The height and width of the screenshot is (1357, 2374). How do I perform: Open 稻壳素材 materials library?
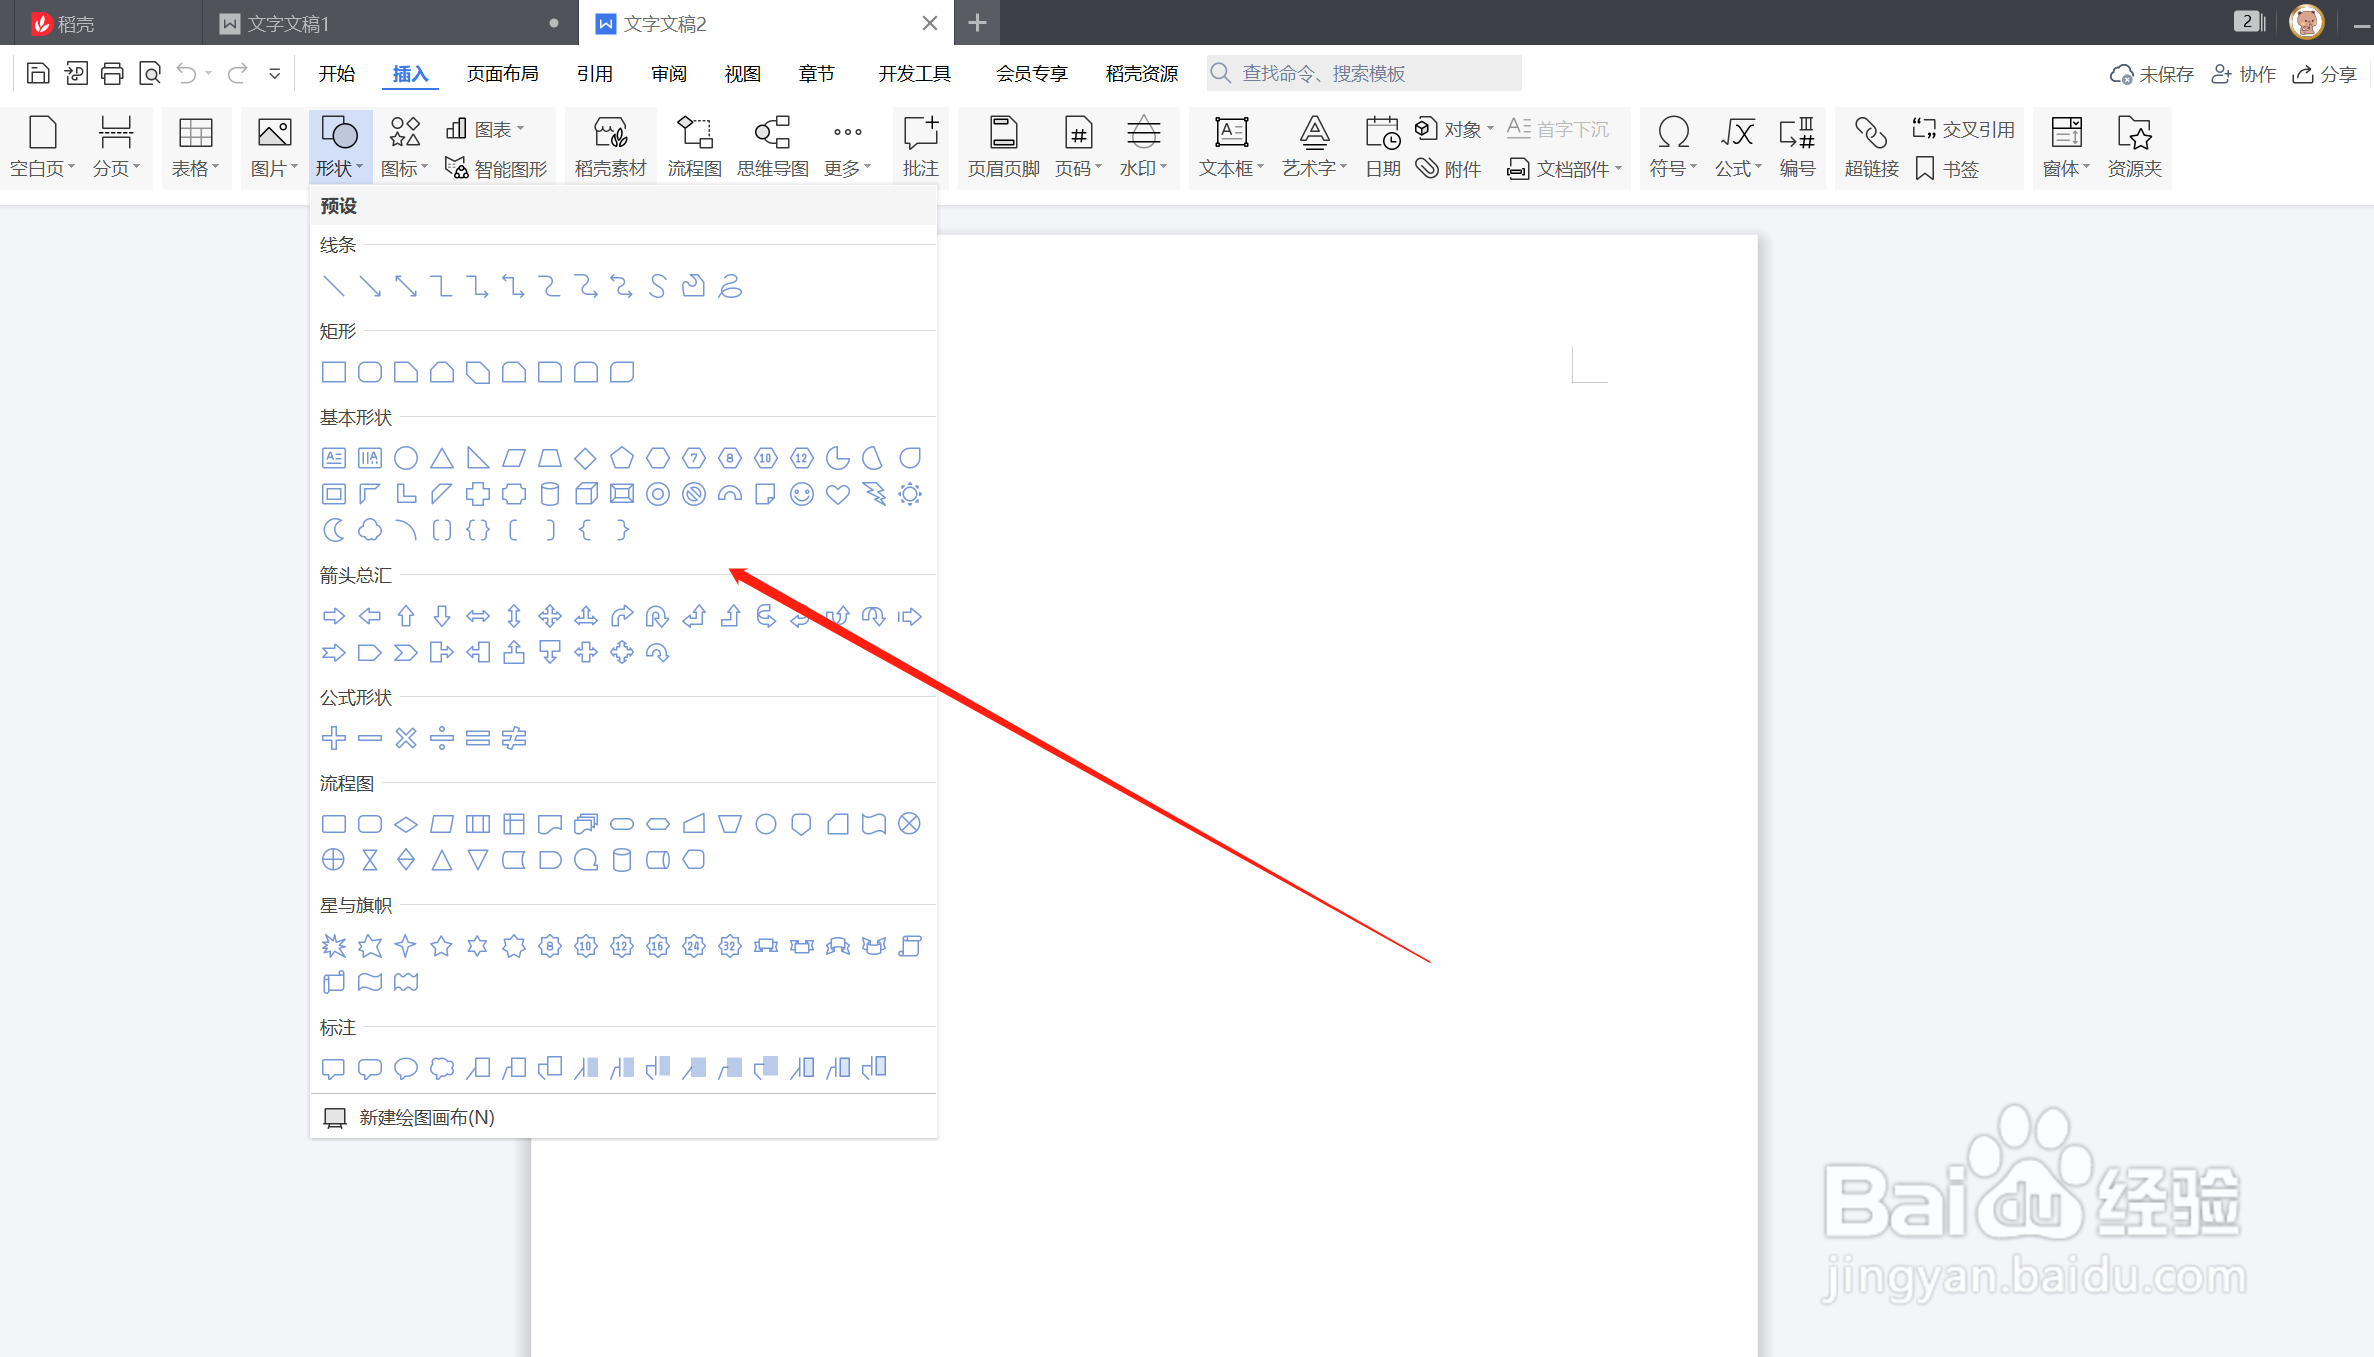[610, 146]
